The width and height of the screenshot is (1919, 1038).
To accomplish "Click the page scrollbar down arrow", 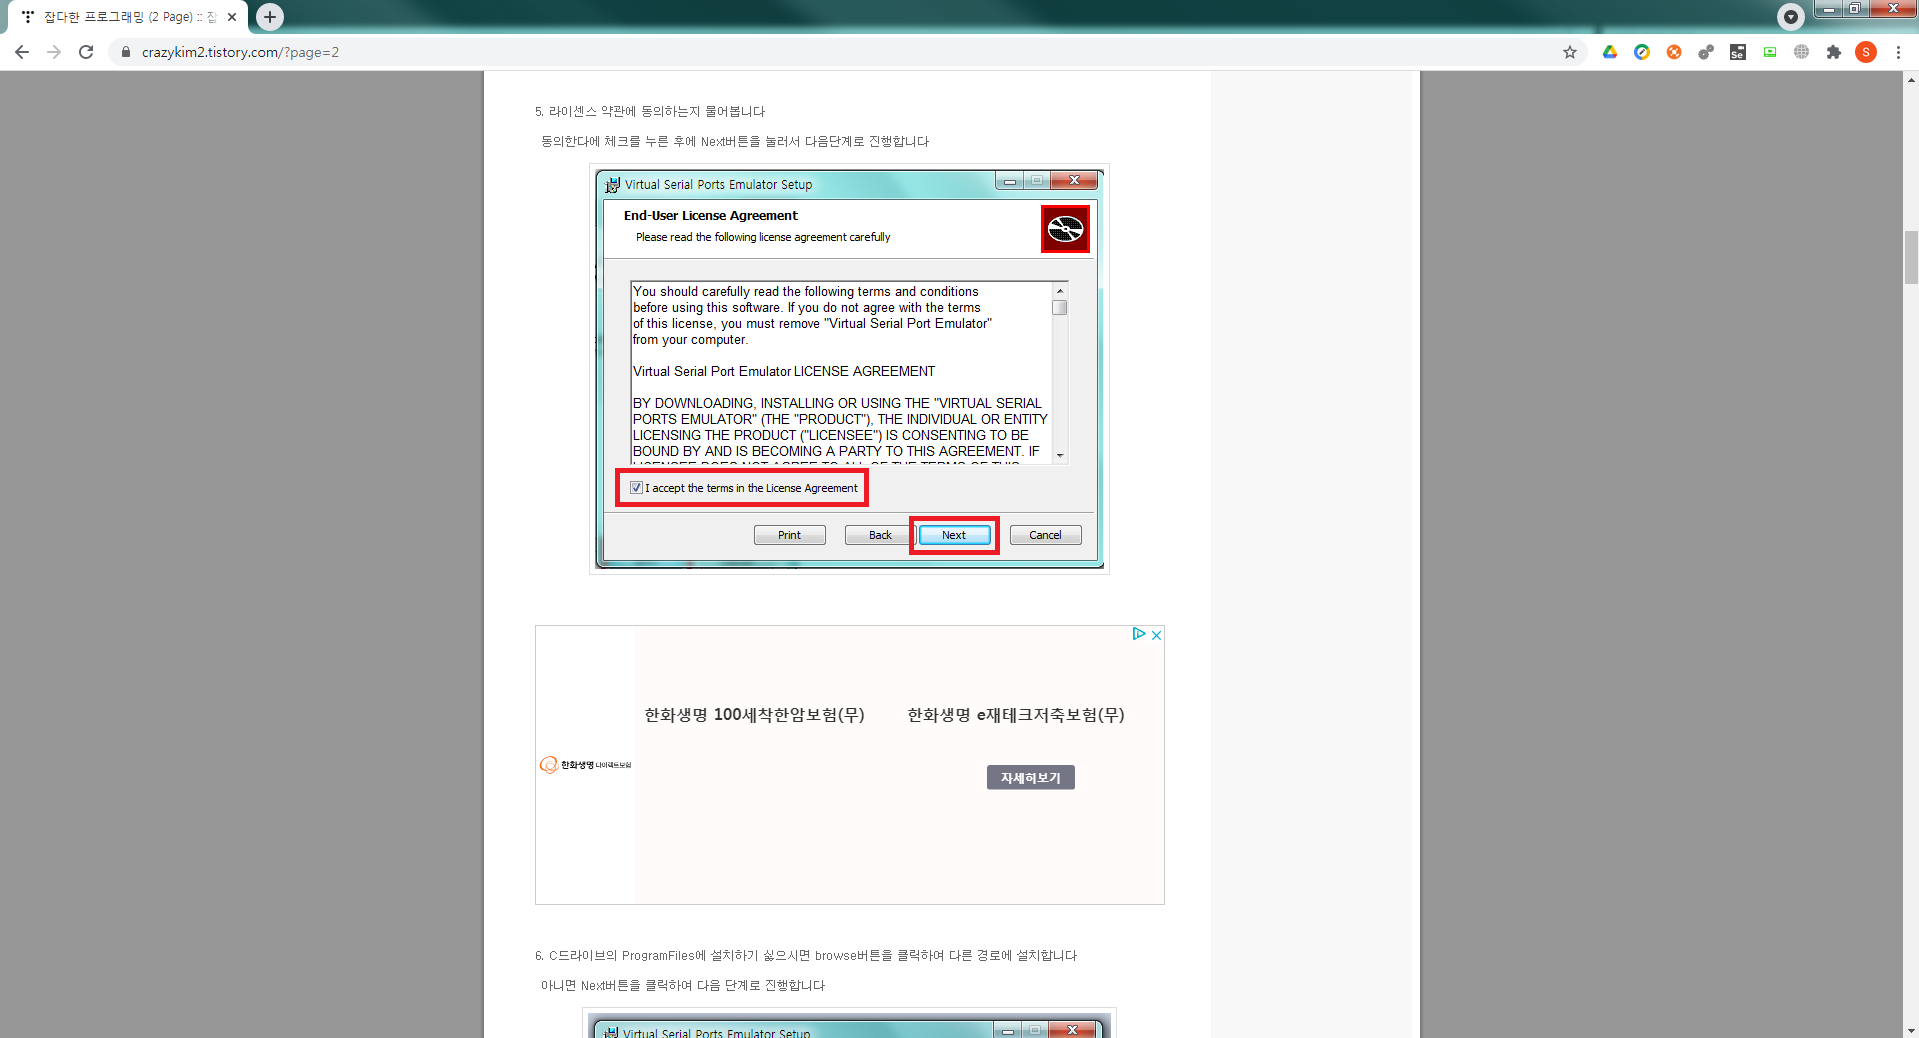I will (x=1911, y=1030).
